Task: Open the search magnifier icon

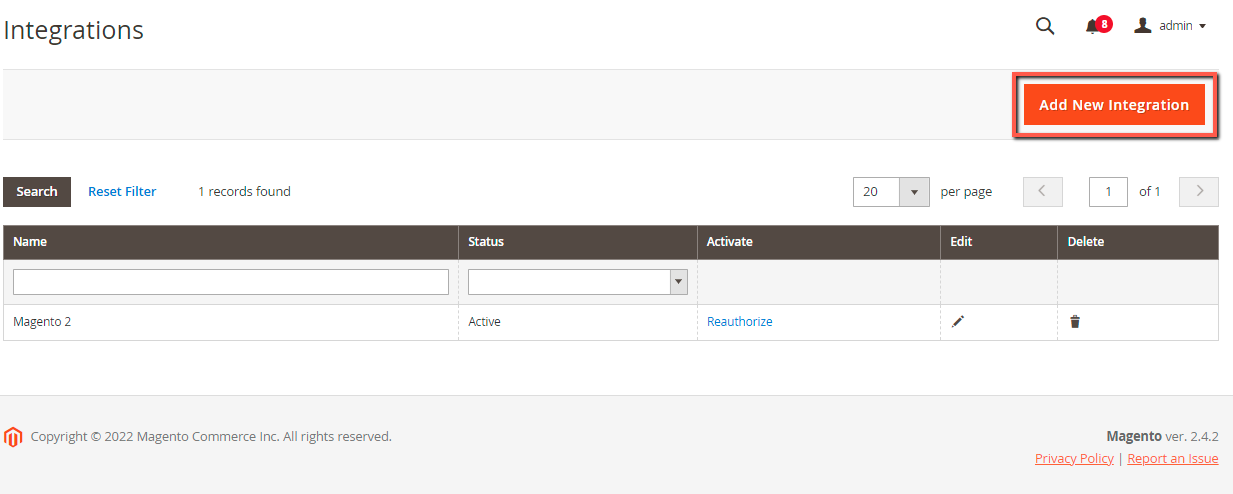Action: (1045, 27)
